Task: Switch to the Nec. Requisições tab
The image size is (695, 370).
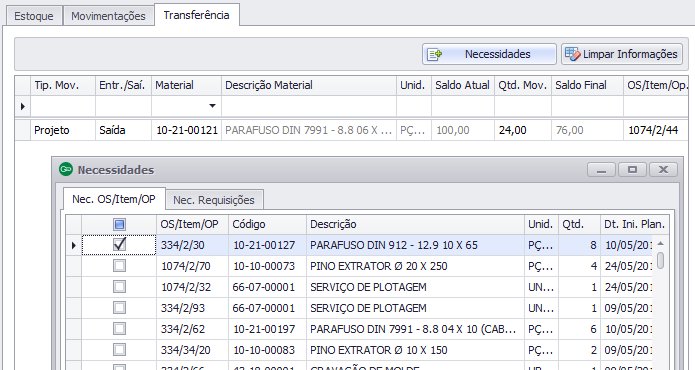Action: (x=214, y=200)
